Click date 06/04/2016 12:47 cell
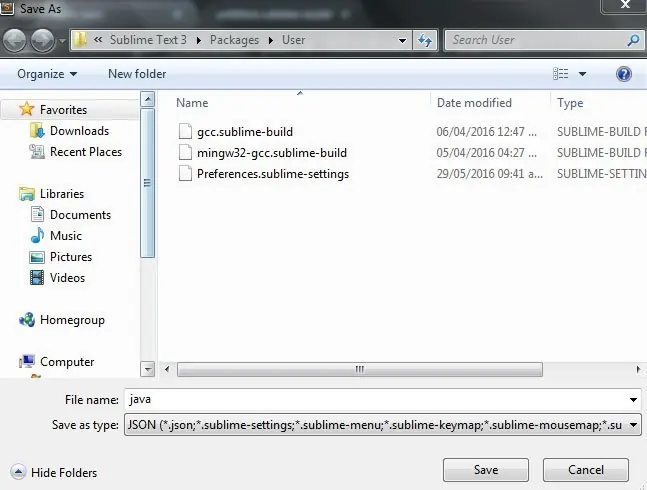Screen dimensions: 647x490 tap(486, 132)
